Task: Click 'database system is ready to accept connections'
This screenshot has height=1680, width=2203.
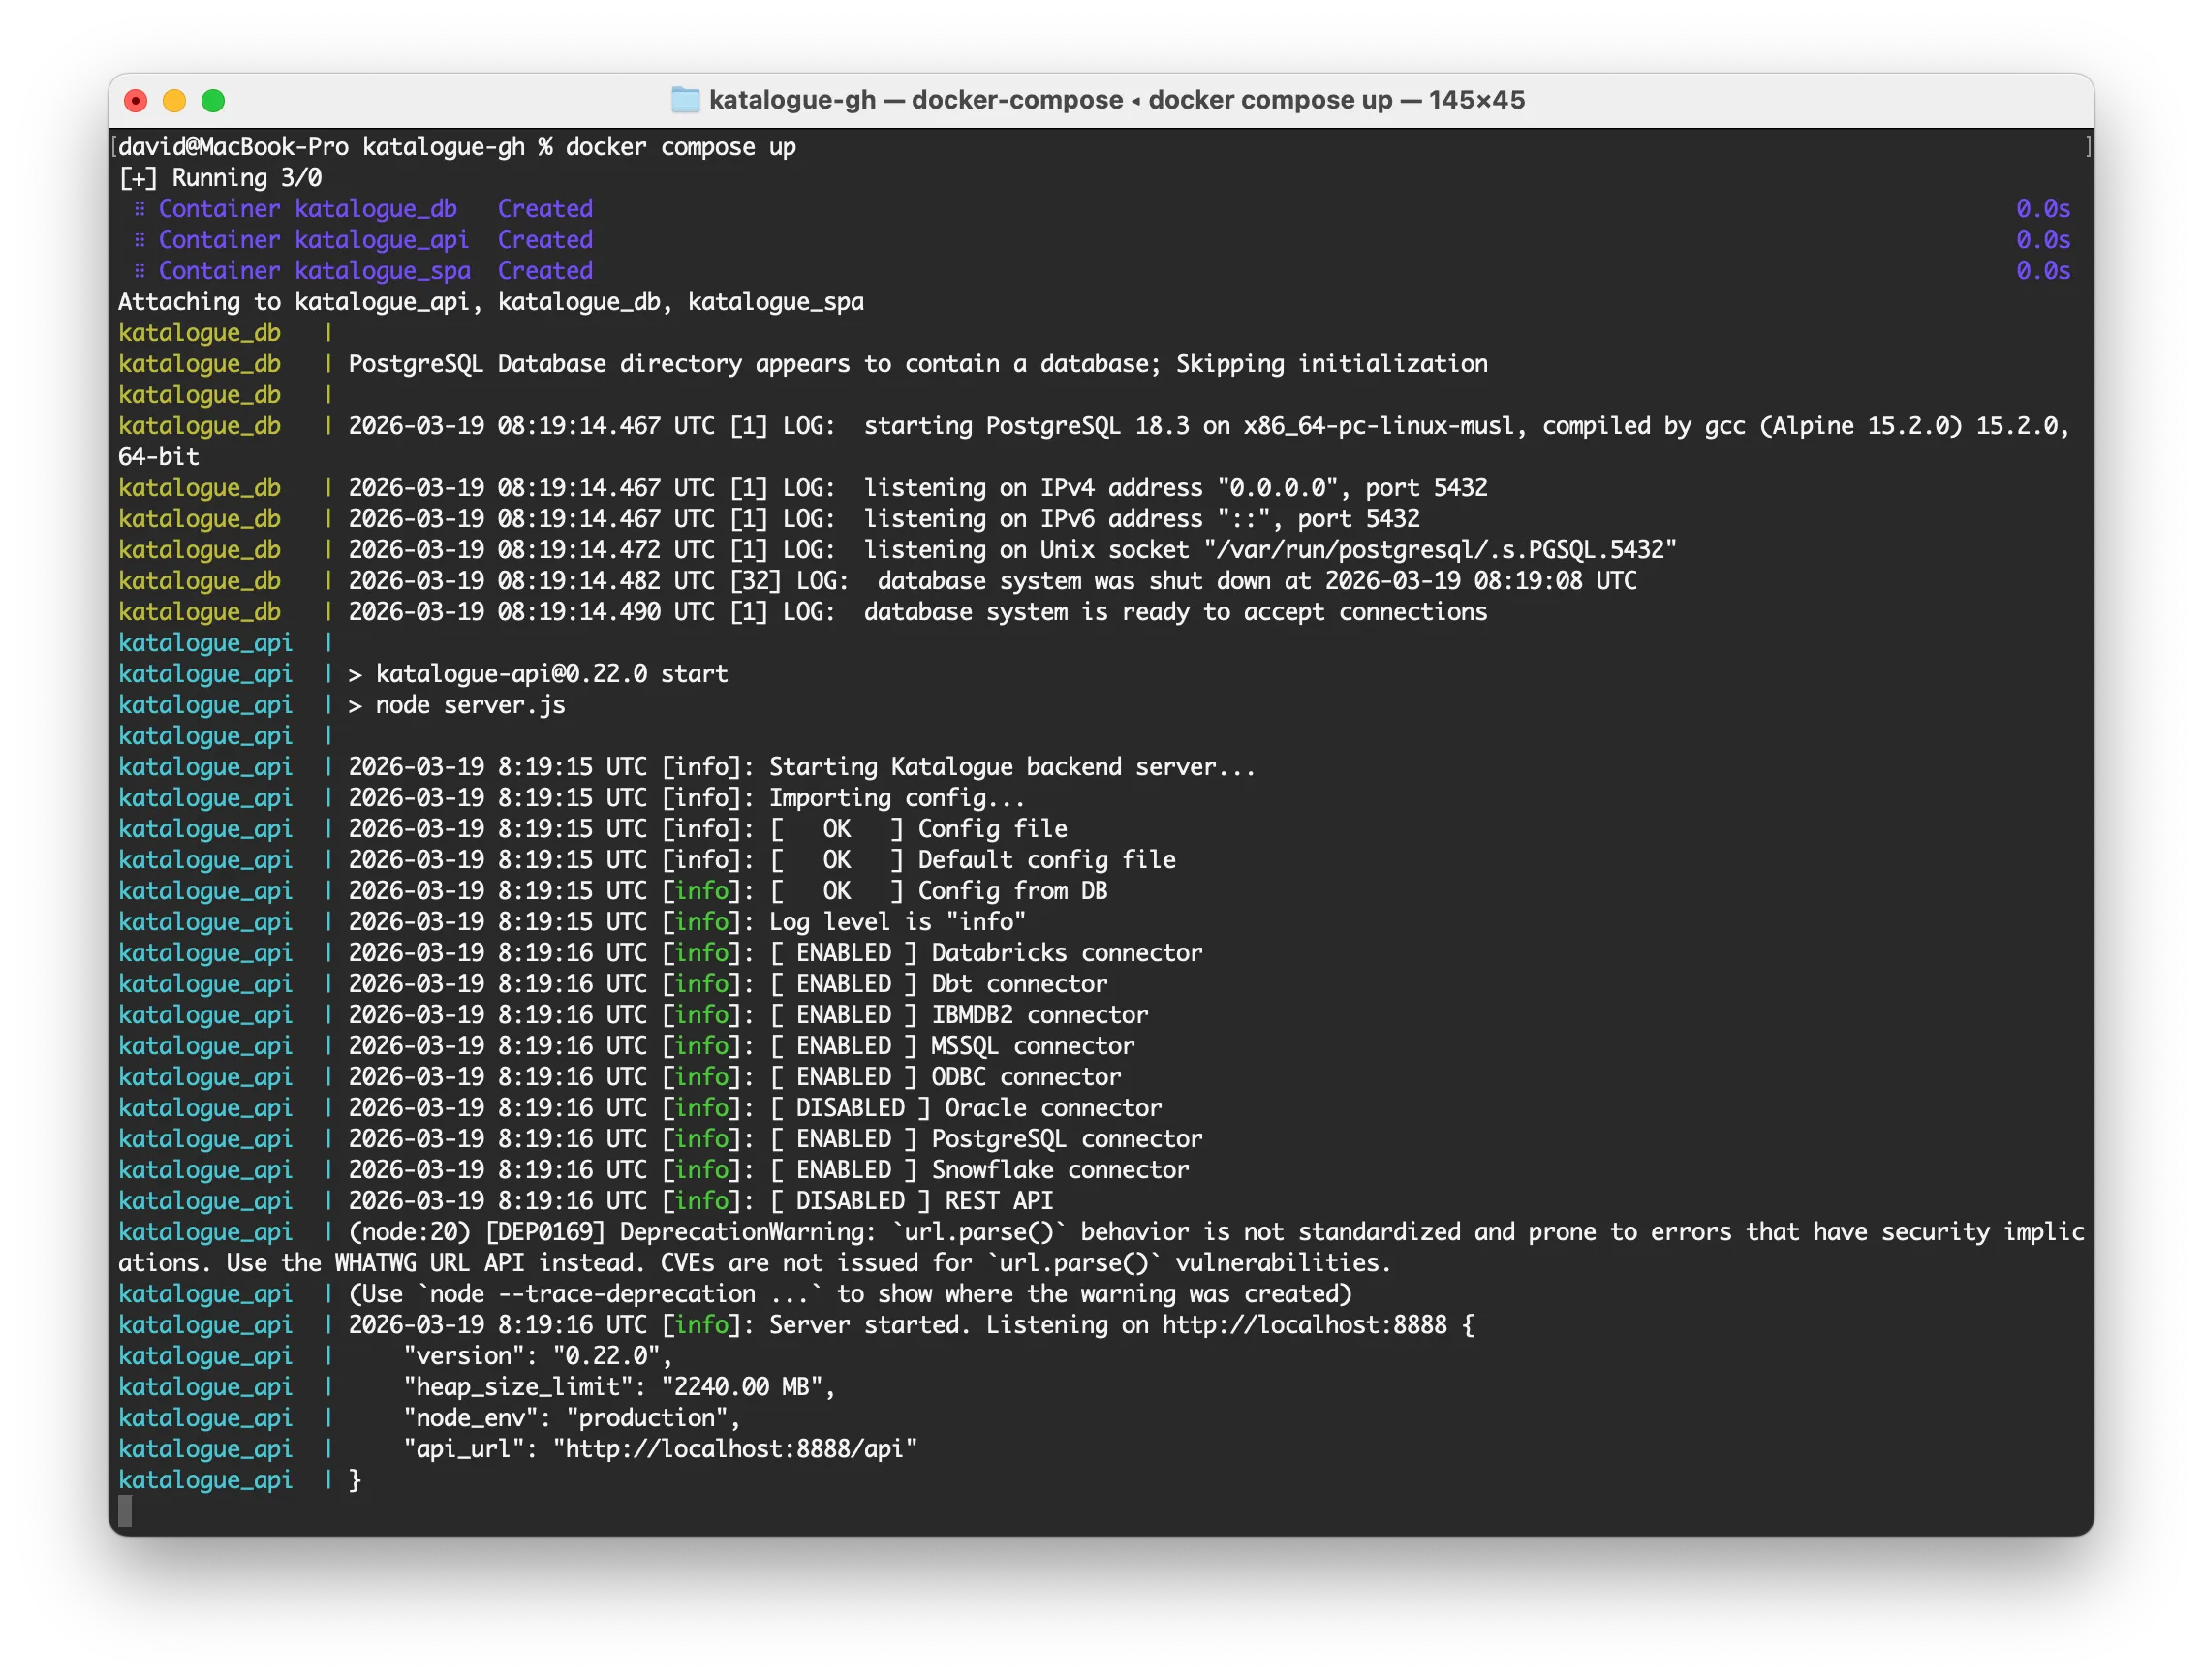Action: (1176, 612)
